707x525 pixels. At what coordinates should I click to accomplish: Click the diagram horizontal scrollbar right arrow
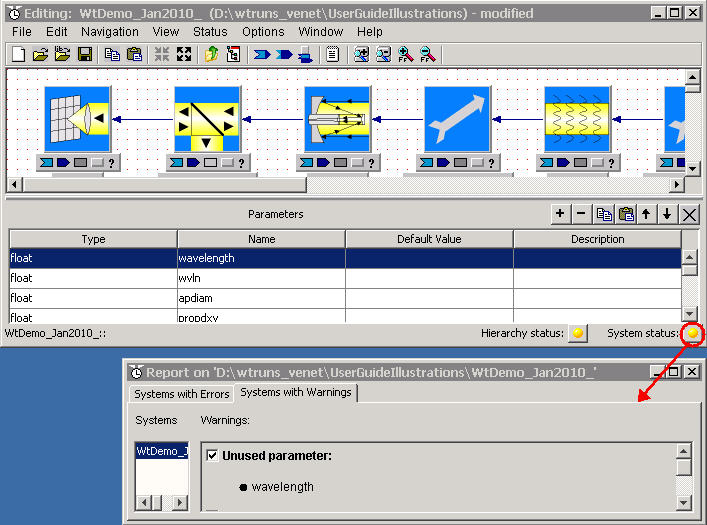point(676,184)
